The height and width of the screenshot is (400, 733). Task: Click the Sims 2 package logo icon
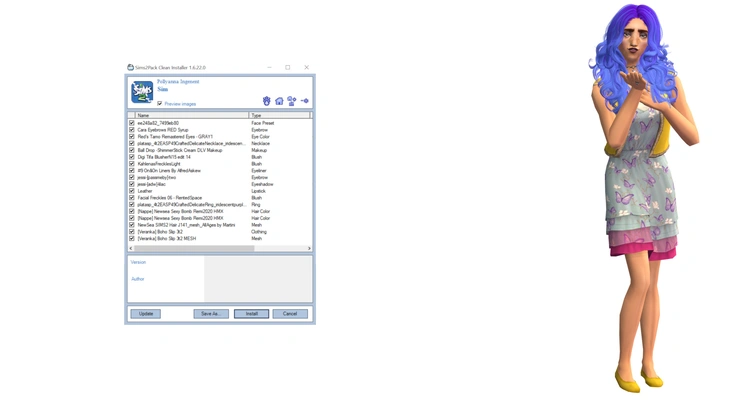pos(142,92)
